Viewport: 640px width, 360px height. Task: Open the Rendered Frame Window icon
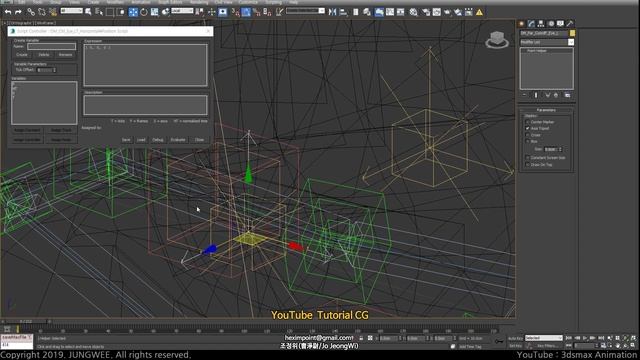coord(437,12)
